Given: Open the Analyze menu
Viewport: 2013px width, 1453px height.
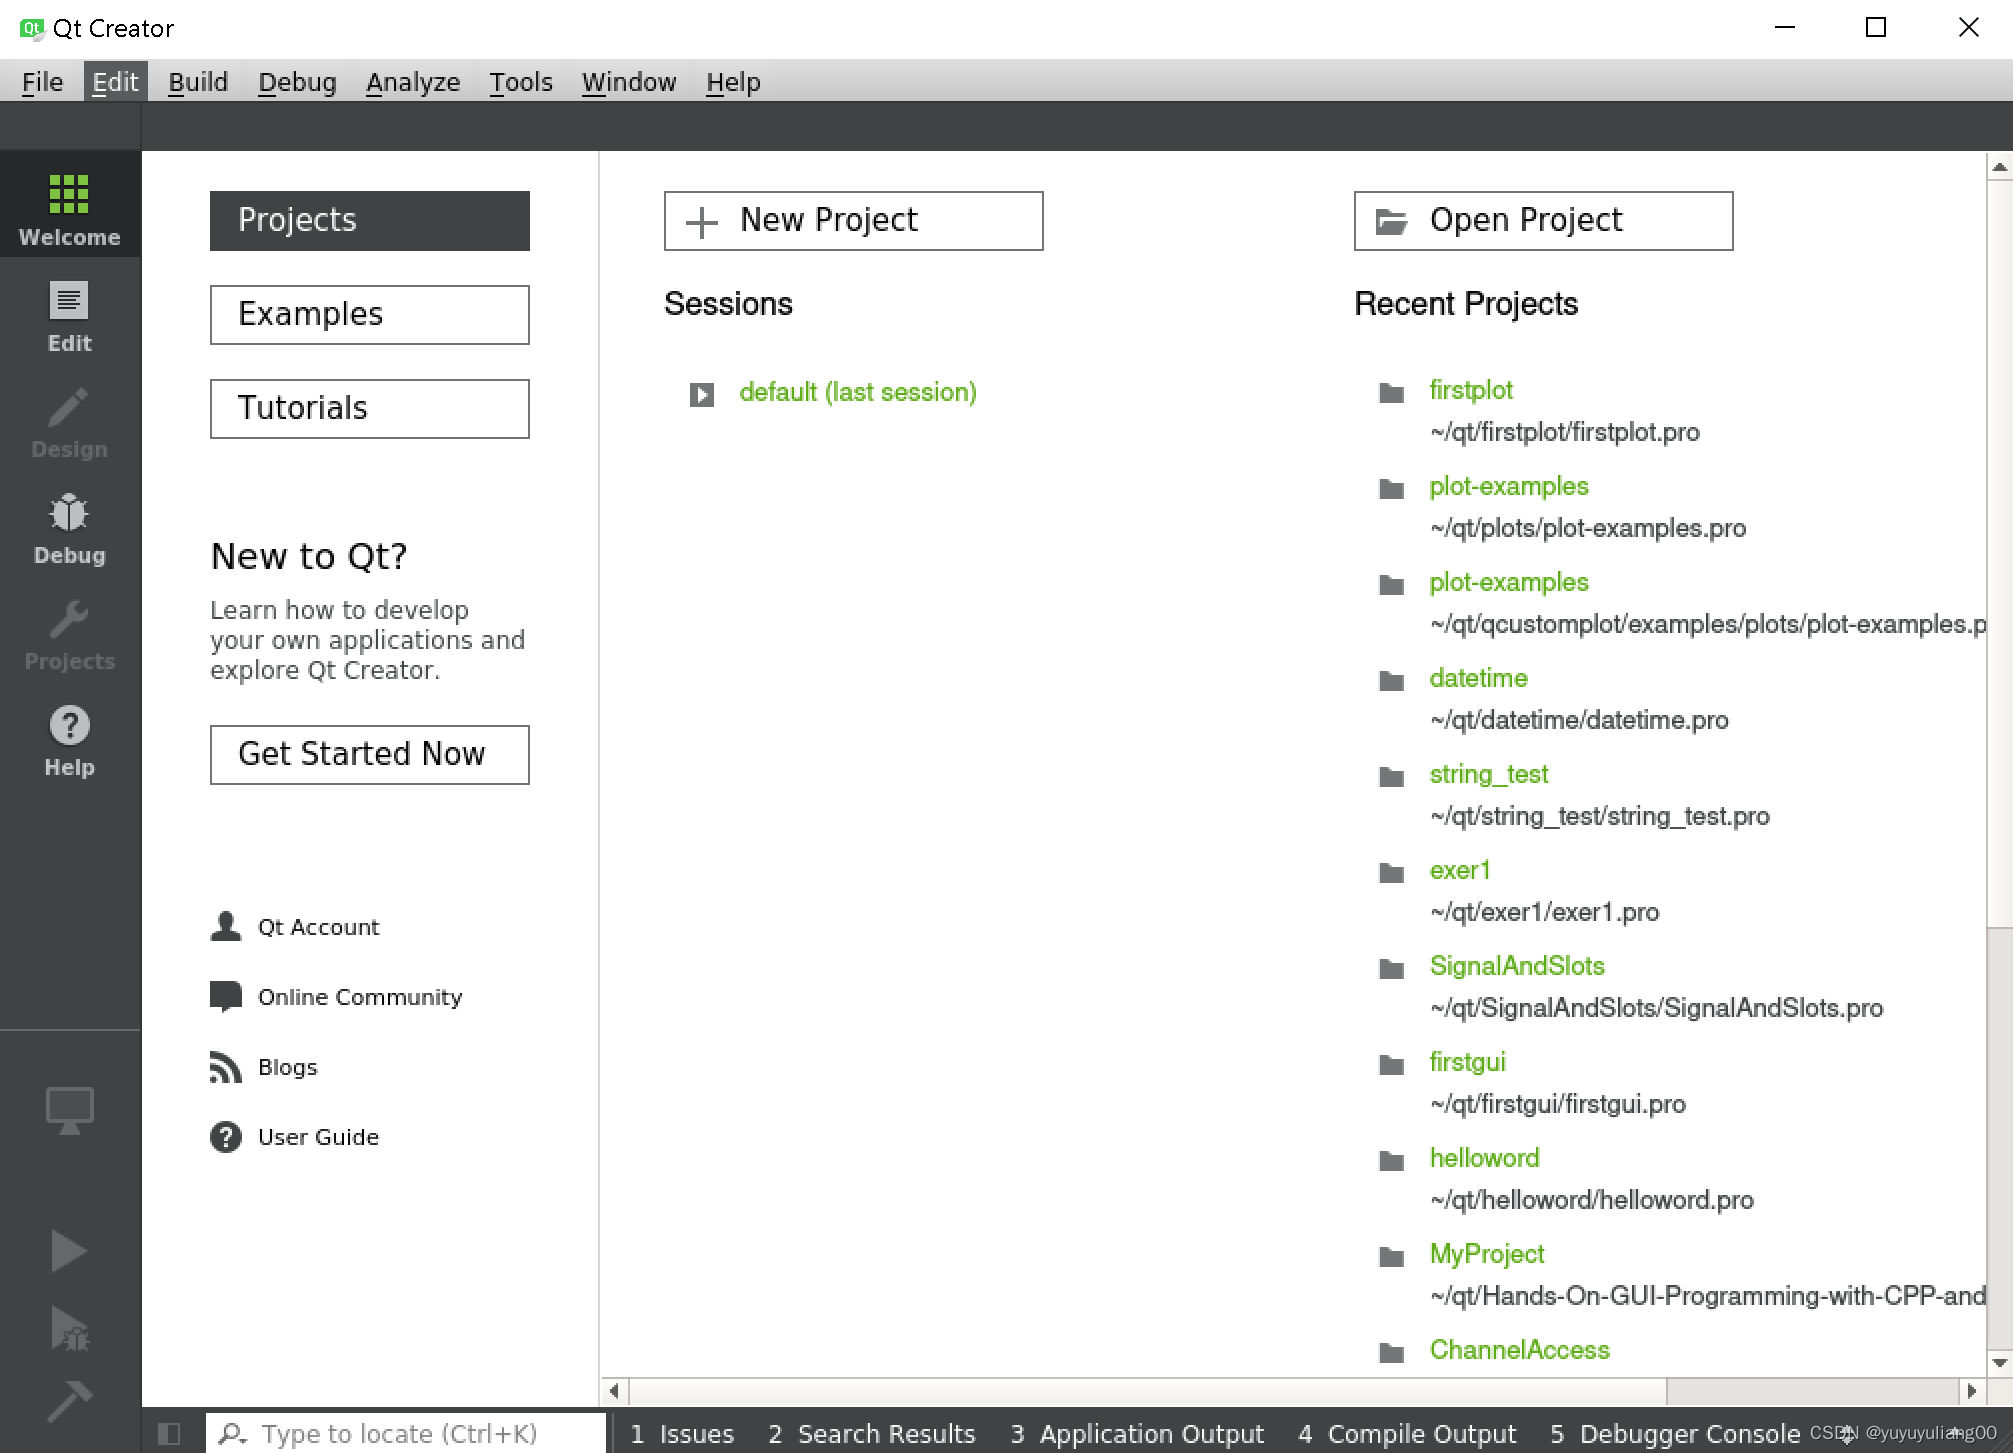Looking at the screenshot, I should click(412, 82).
